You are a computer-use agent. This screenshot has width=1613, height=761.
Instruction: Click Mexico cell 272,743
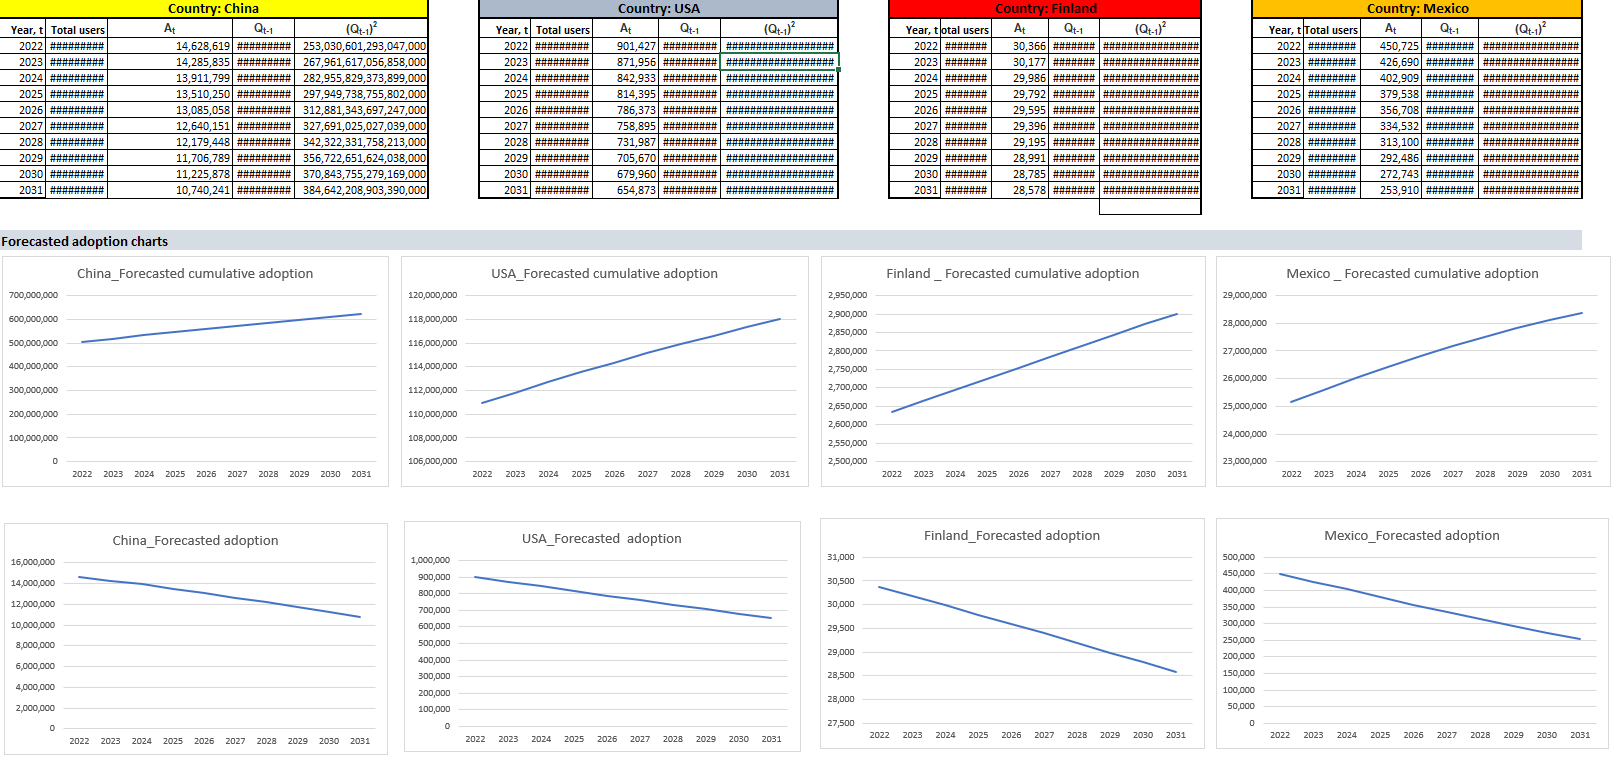(1391, 174)
